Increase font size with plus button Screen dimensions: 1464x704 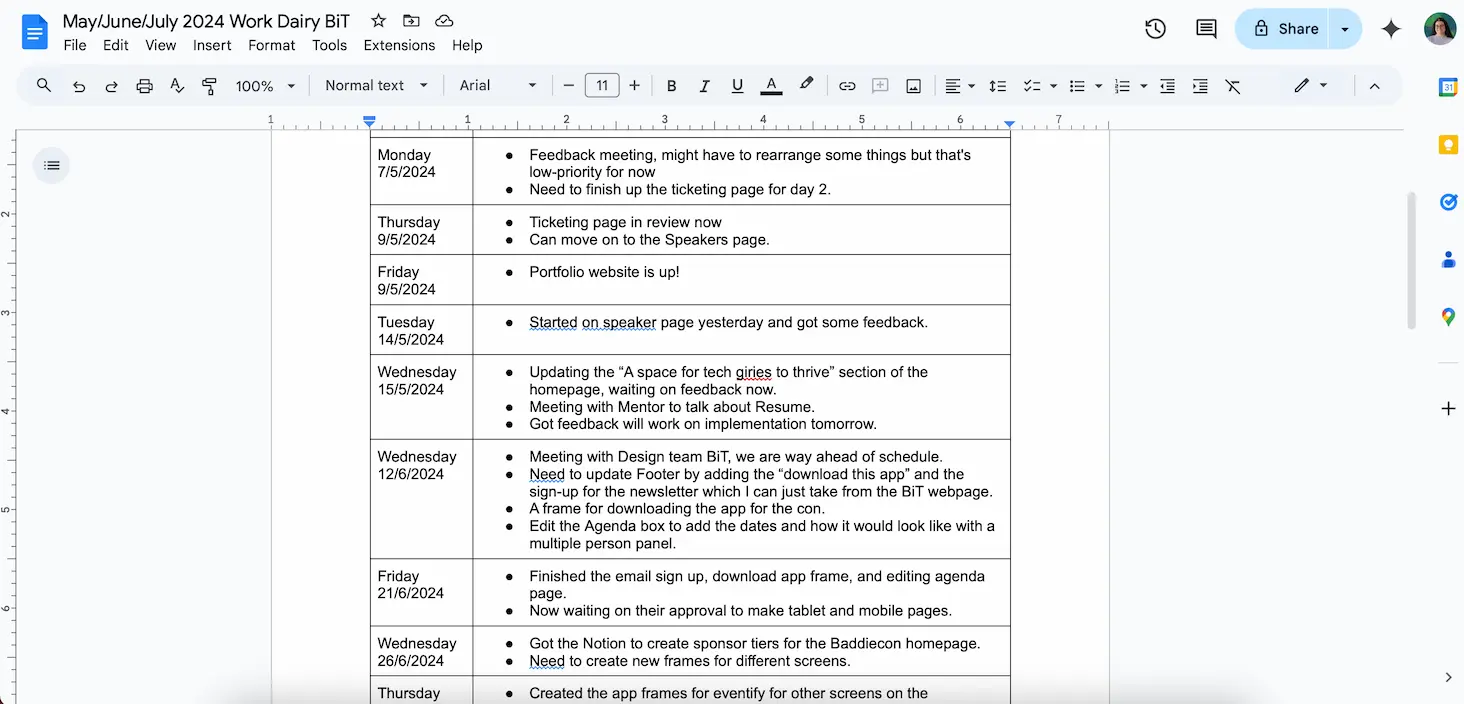click(634, 86)
